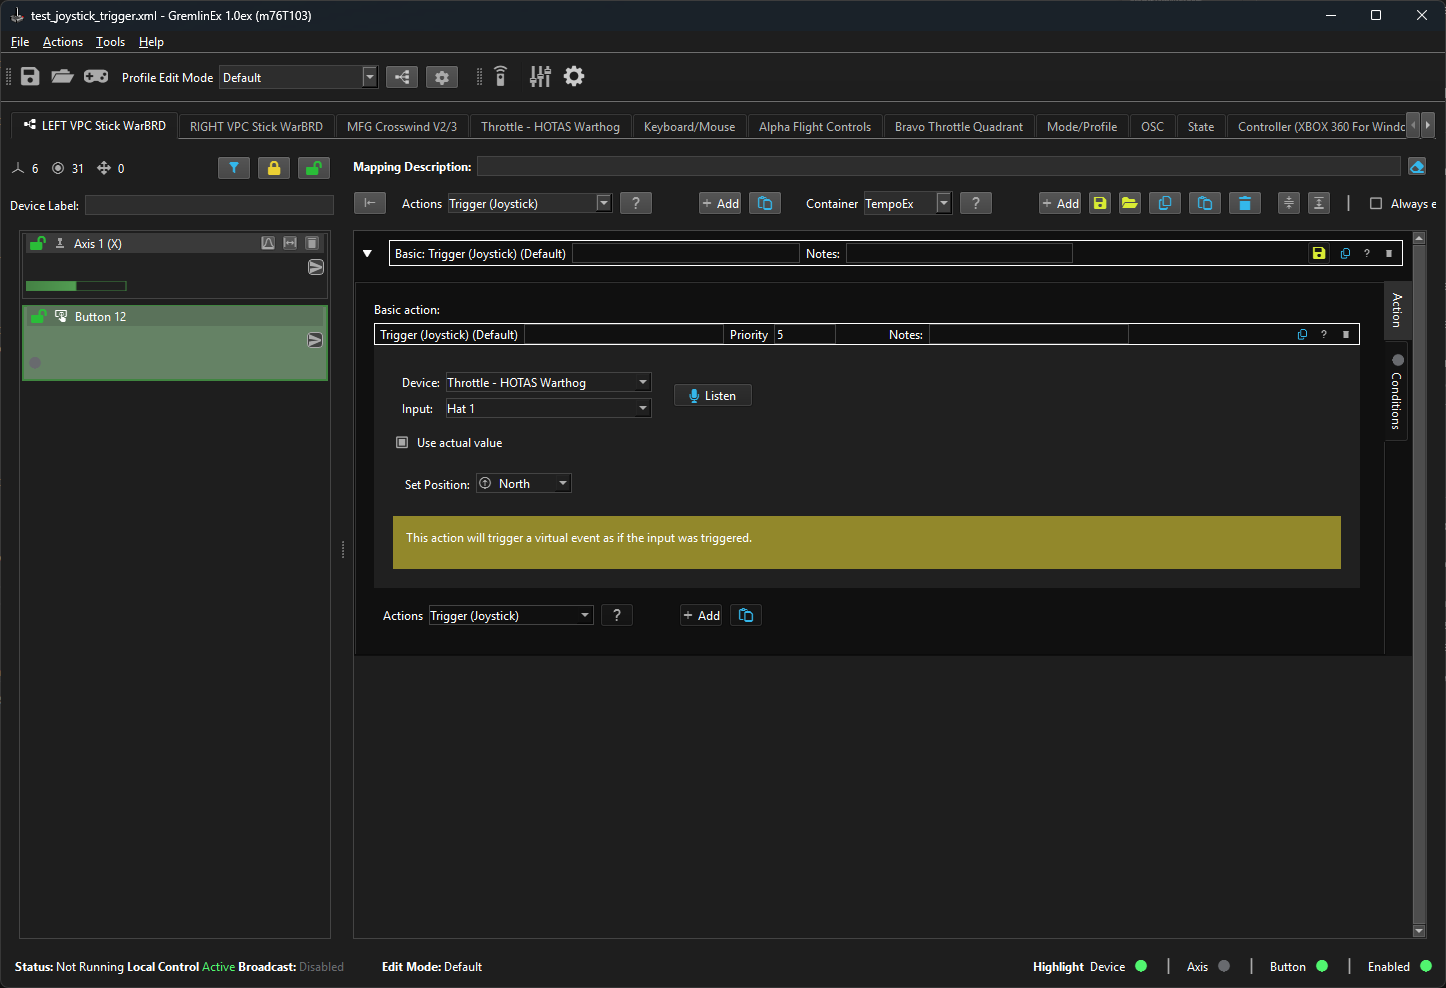Click the gamepad device icon in the toolbar
Image resolution: width=1446 pixels, height=988 pixels.
click(x=96, y=77)
